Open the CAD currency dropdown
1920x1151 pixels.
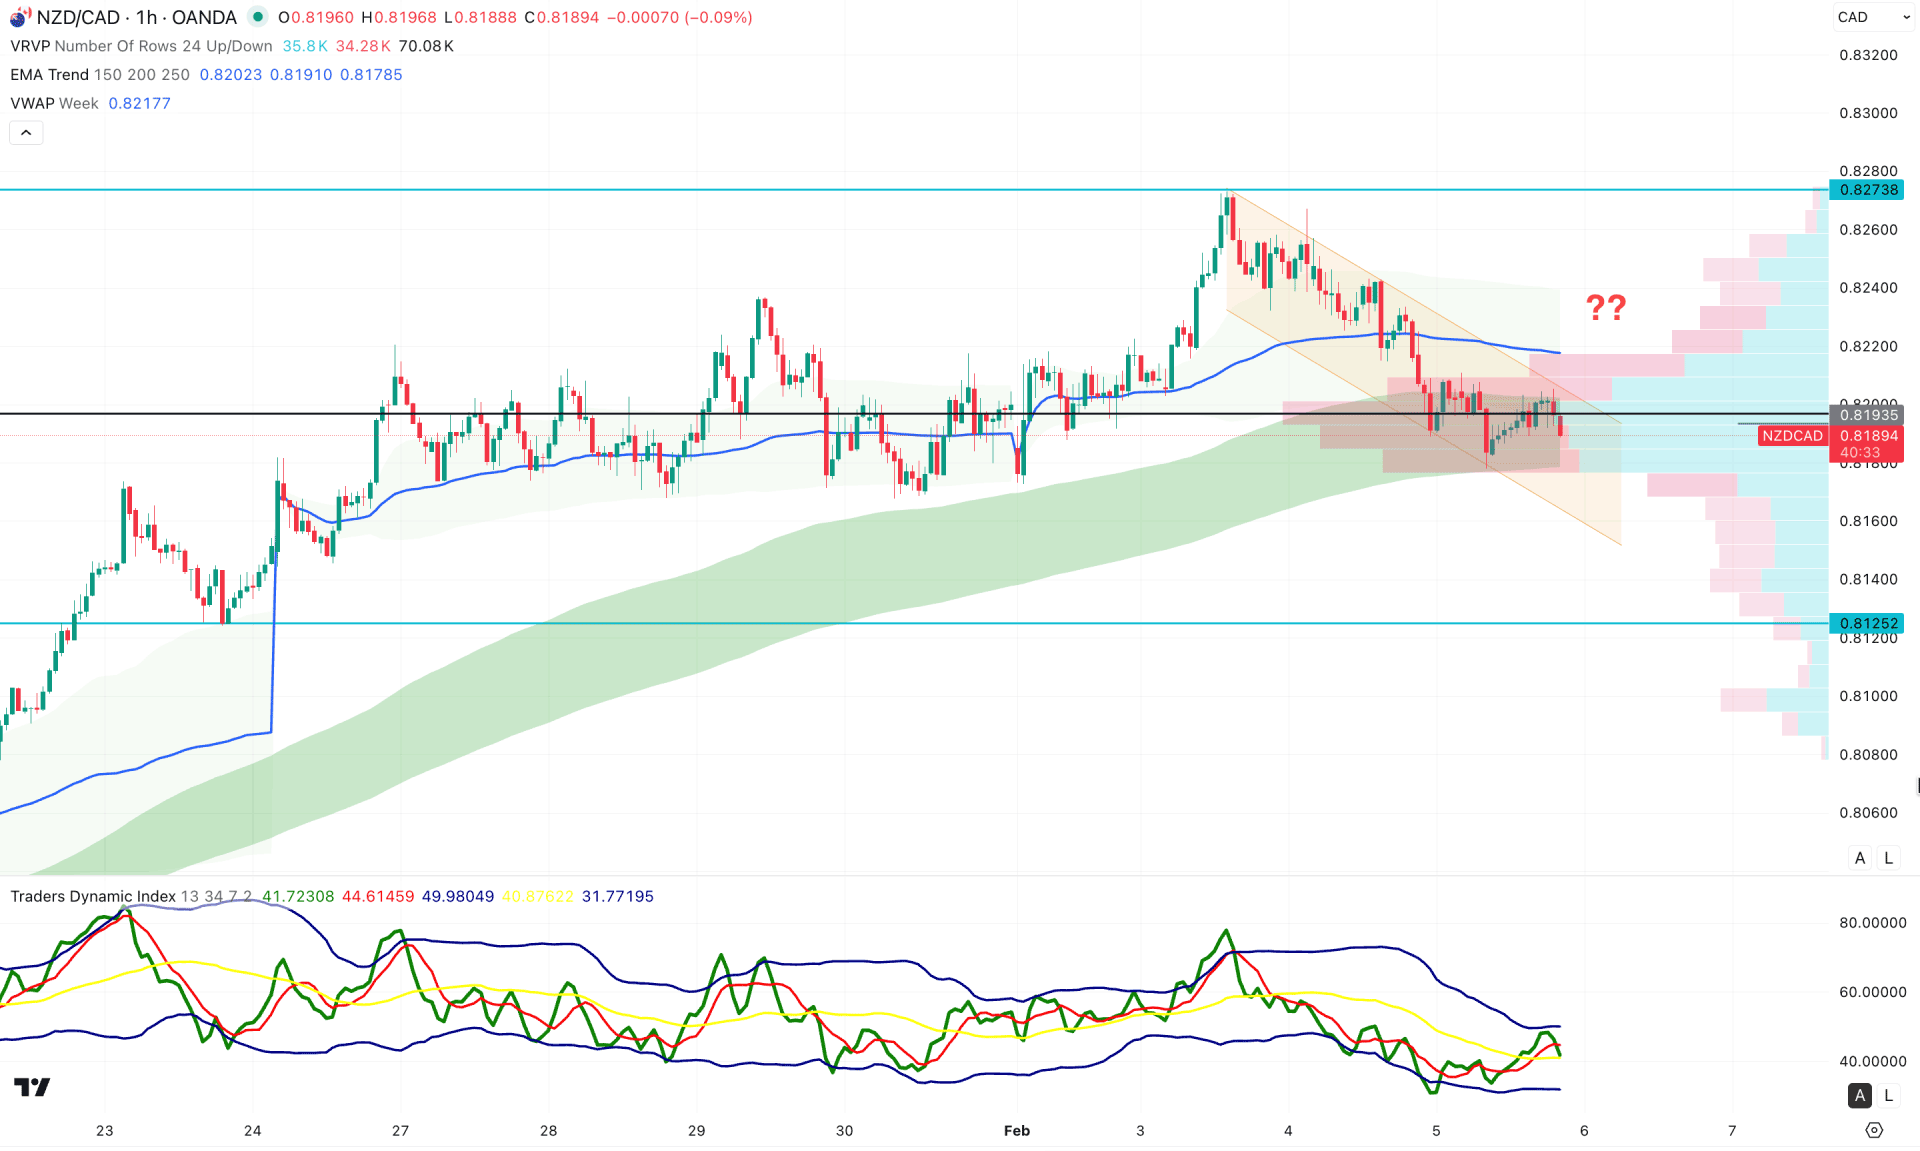tap(1875, 17)
